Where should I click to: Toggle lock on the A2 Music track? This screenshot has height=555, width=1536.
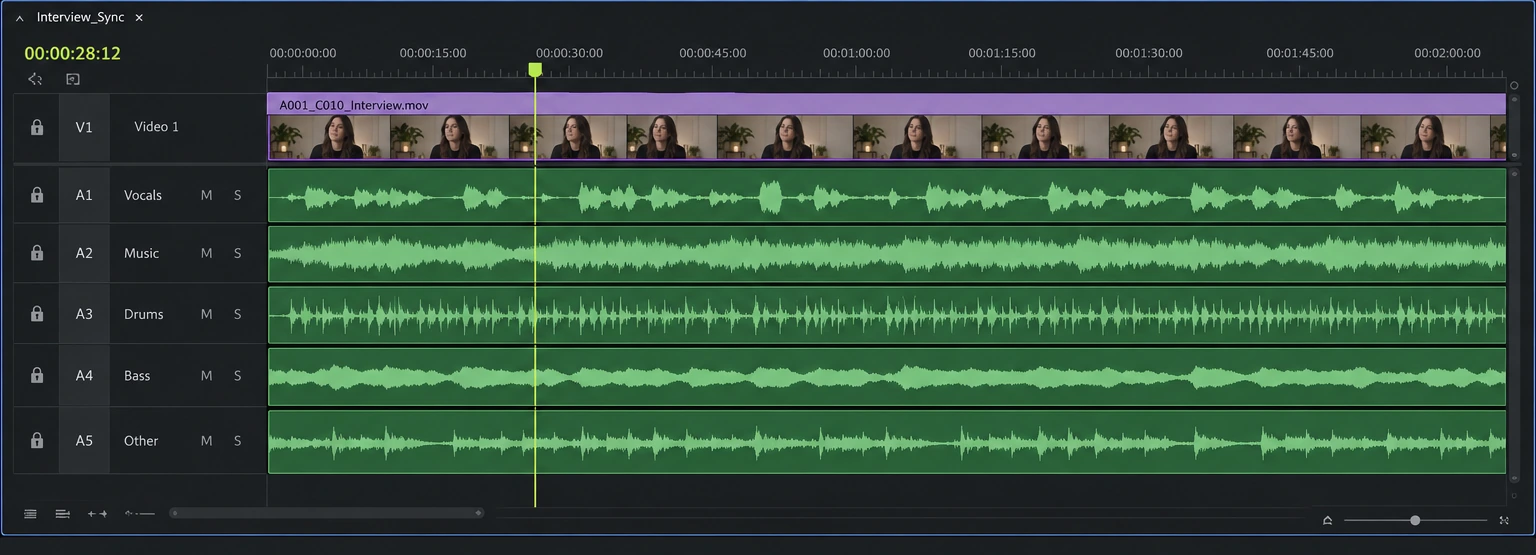tap(37, 253)
